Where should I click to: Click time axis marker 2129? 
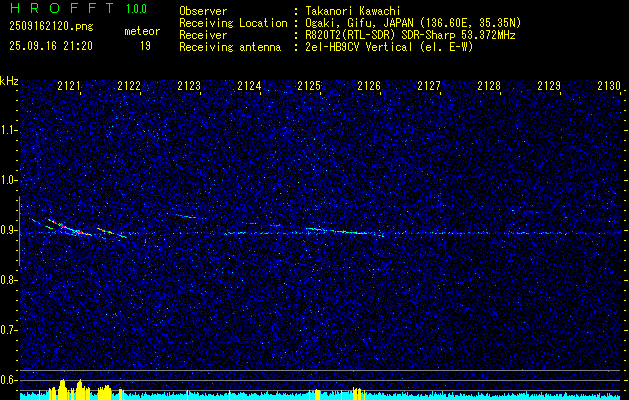(x=549, y=86)
